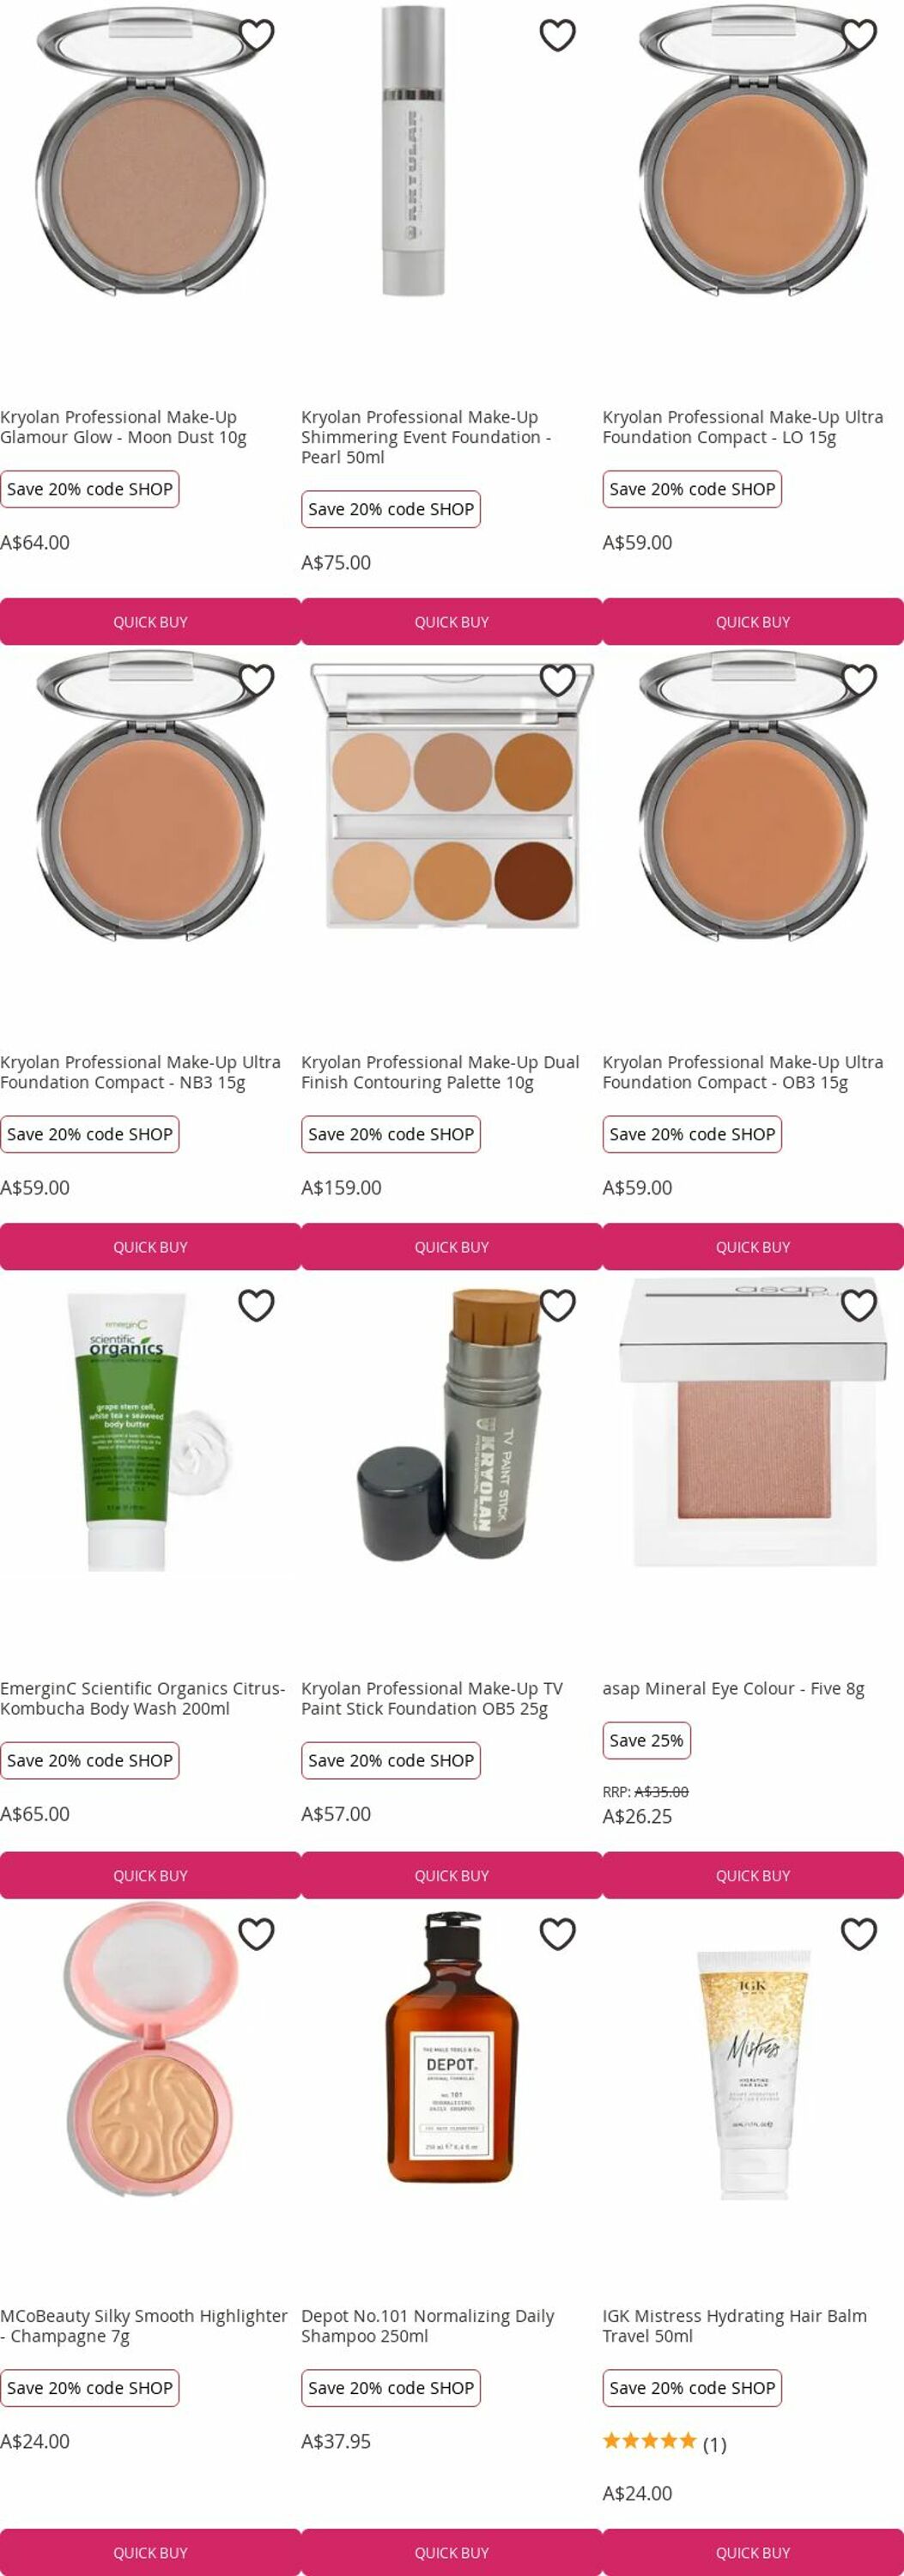
Task: Open IGK Mistress Hydrating Hair Balm title link
Action: (x=734, y=2326)
